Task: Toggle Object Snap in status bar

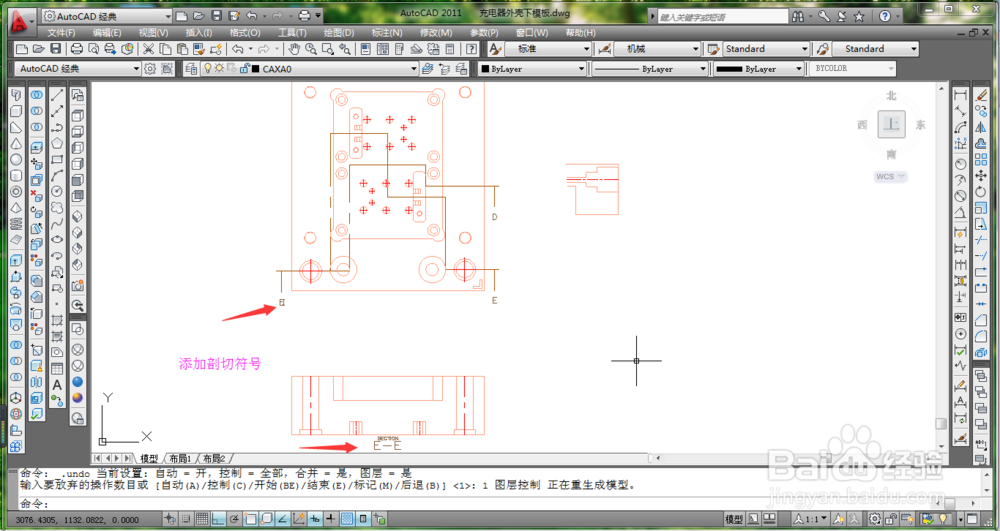Action: [251, 519]
